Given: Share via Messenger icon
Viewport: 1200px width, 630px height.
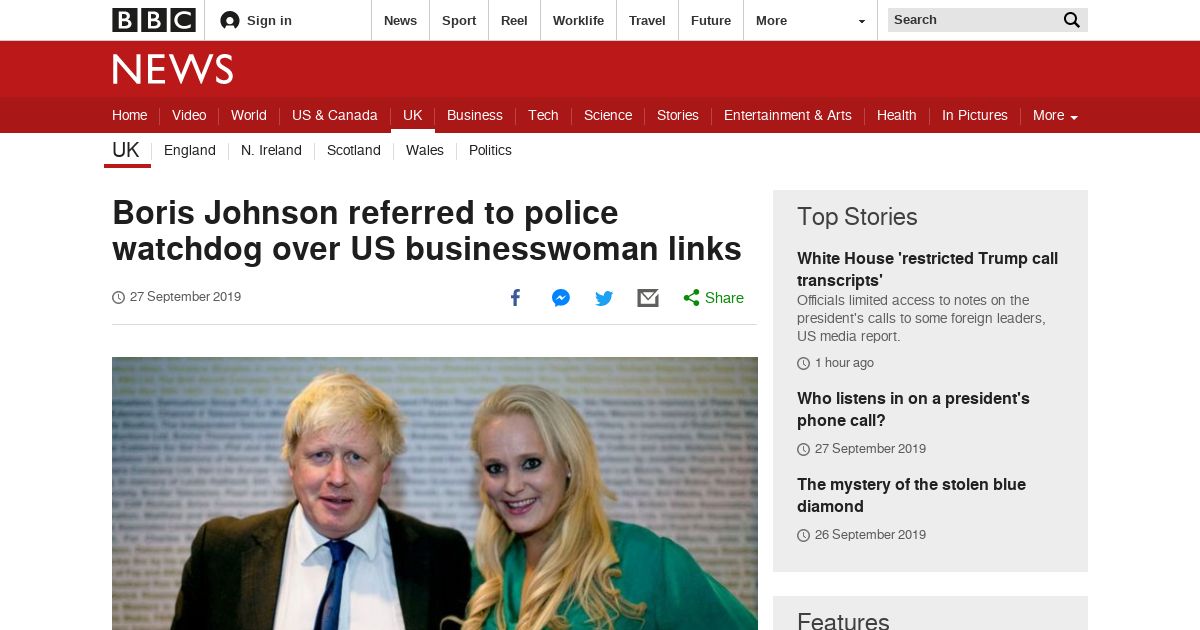Looking at the screenshot, I should click(561, 298).
